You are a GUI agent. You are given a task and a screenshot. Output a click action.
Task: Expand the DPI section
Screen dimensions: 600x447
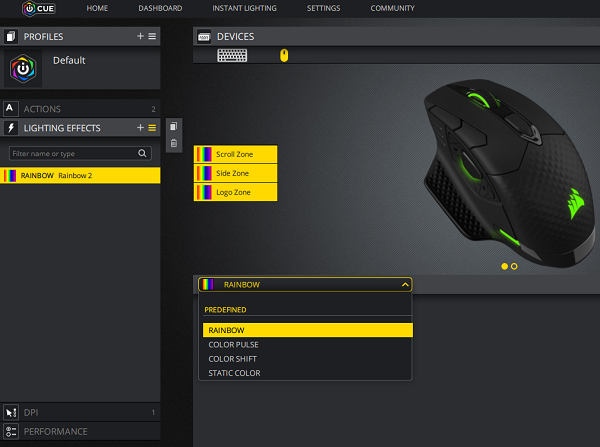(x=80, y=412)
